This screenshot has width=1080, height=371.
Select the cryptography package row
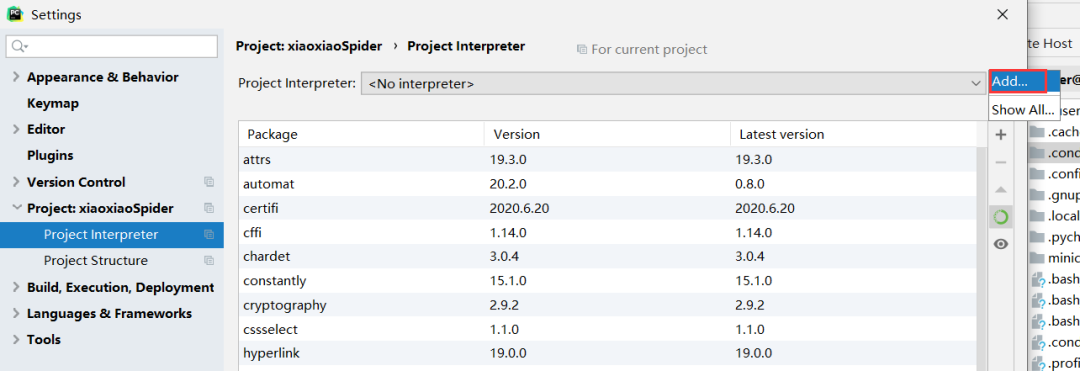coord(608,305)
